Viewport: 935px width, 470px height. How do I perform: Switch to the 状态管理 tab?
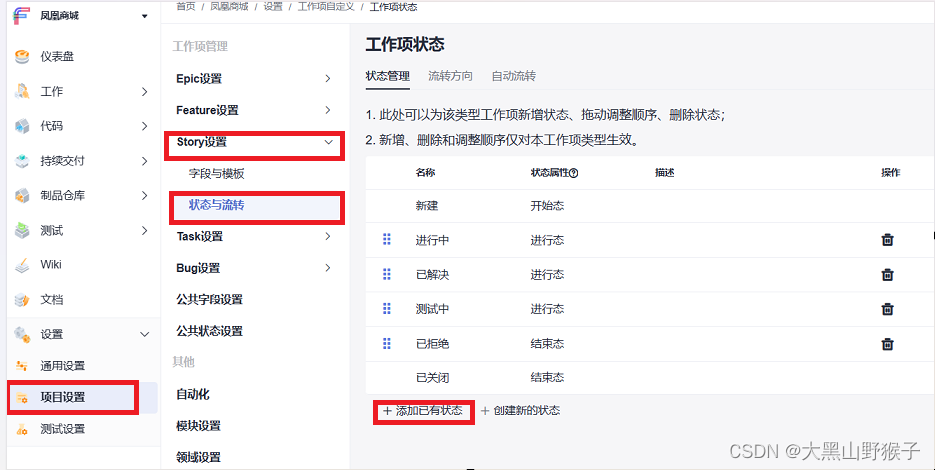point(388,76)
